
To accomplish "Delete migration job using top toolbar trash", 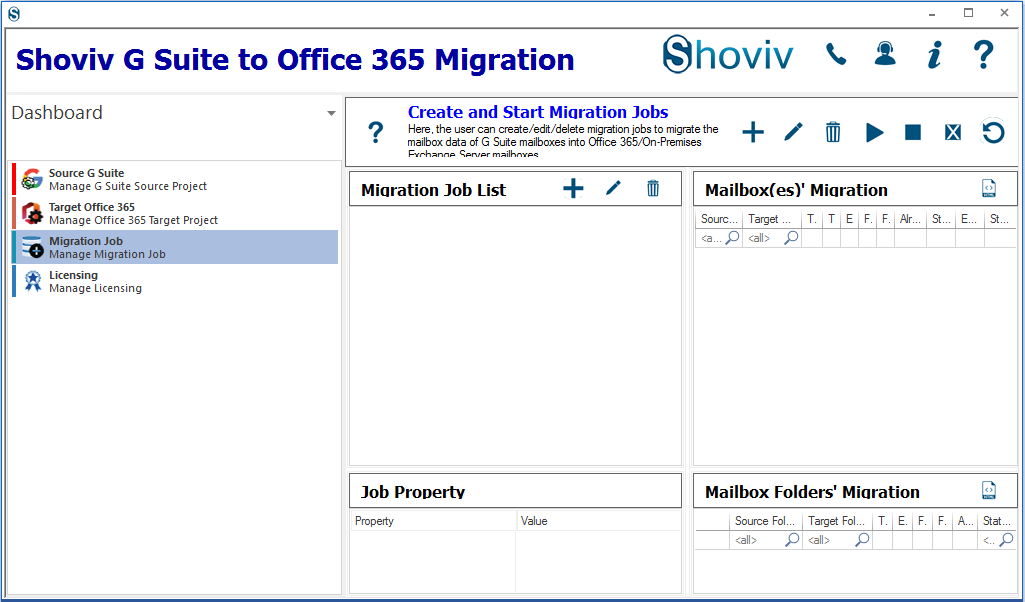I will coord(833,132).
